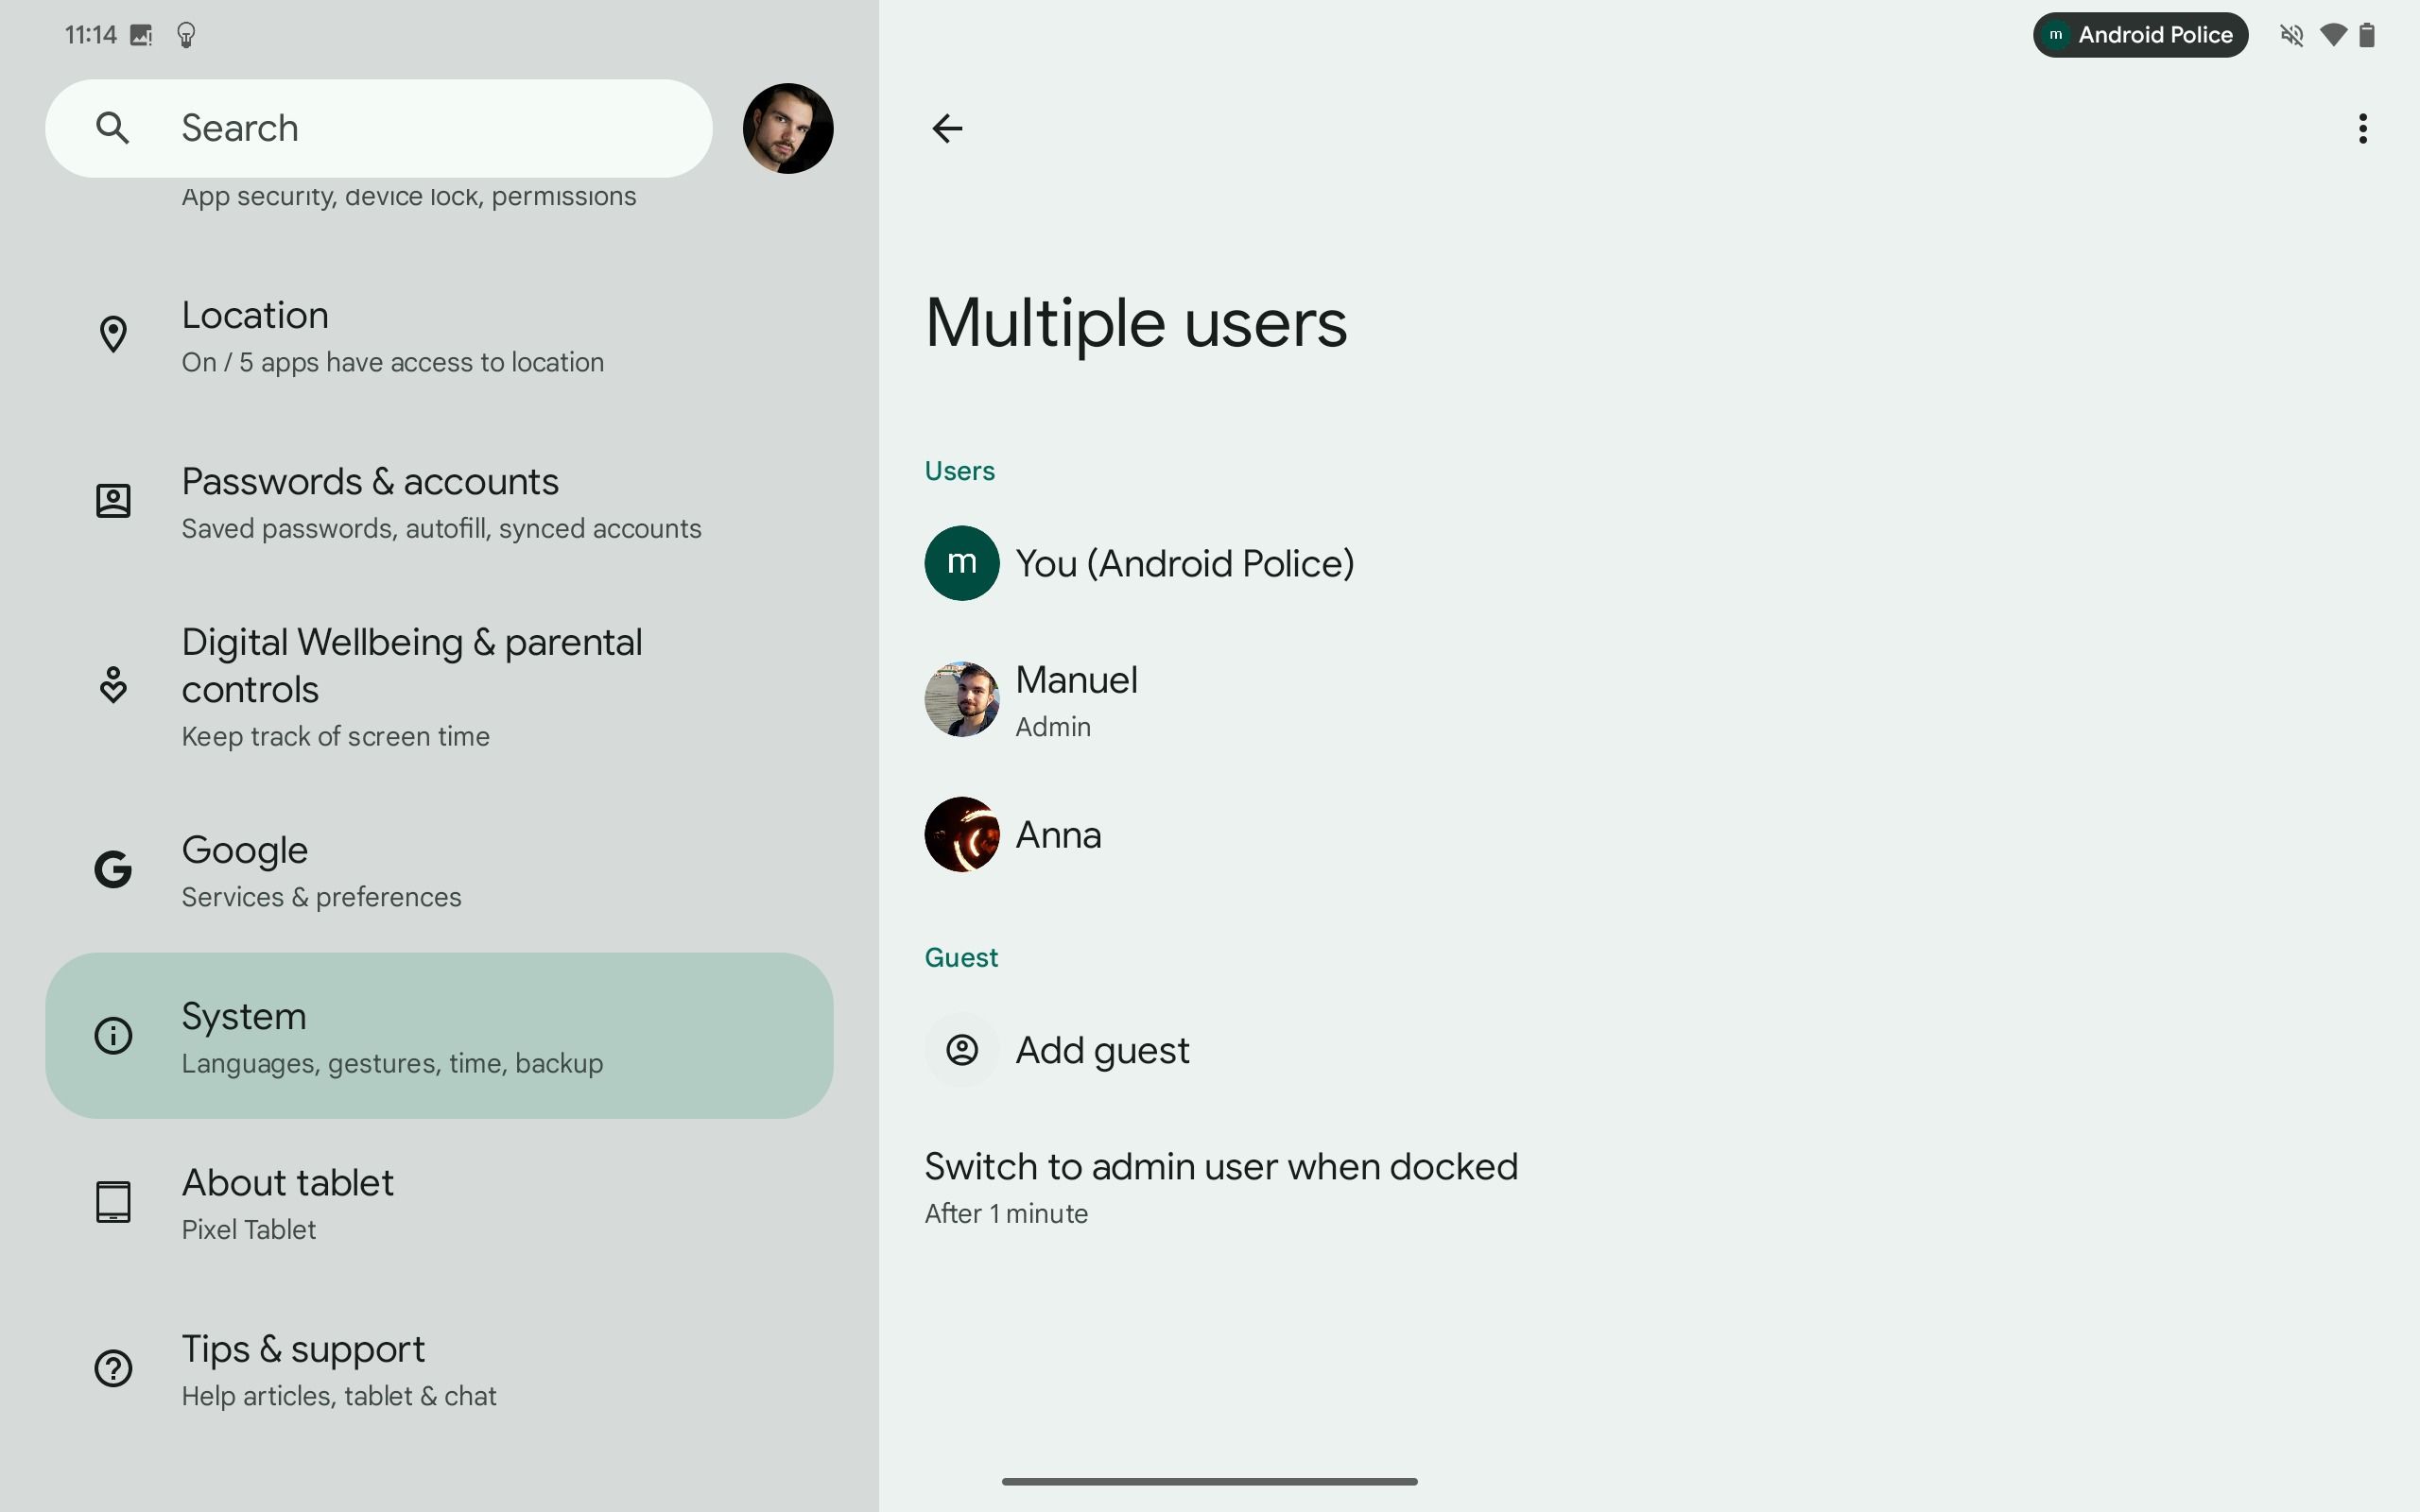
Task: Toggle the after 1 minute docked setting
Action: coord(1219,1184)
